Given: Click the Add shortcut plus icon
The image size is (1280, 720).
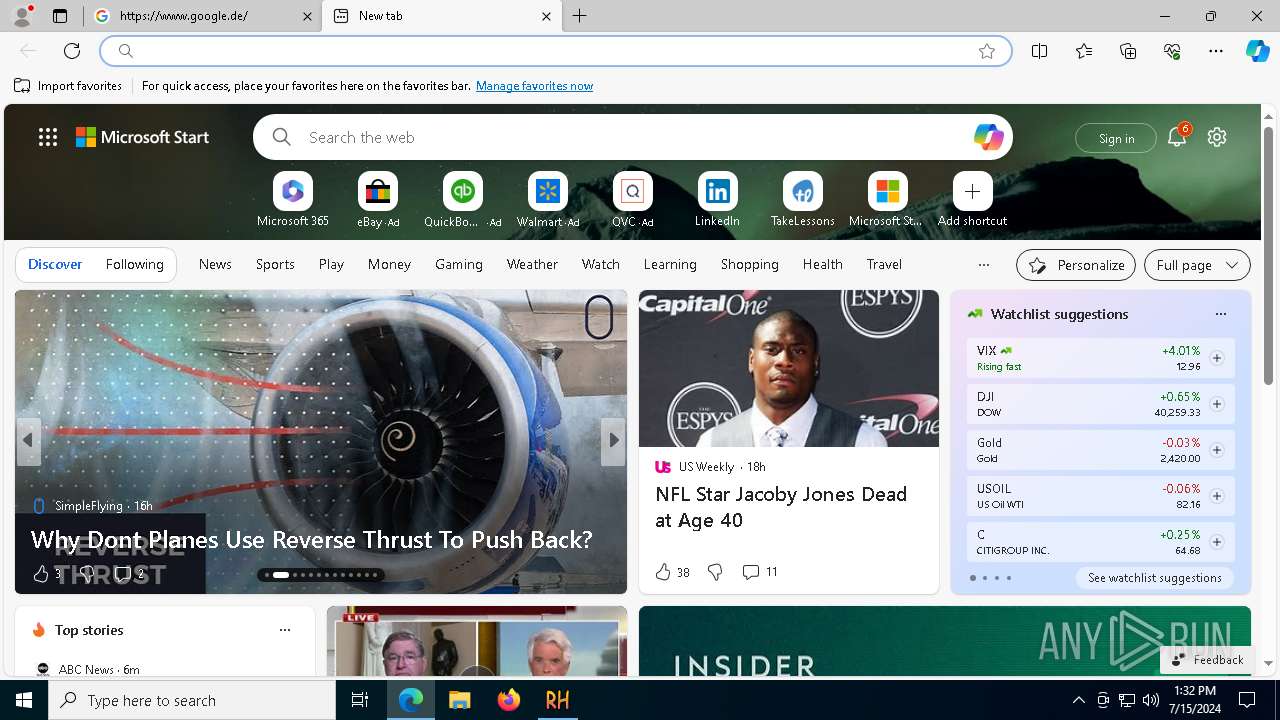Looking at the screenshot, I should click(972, 191).
